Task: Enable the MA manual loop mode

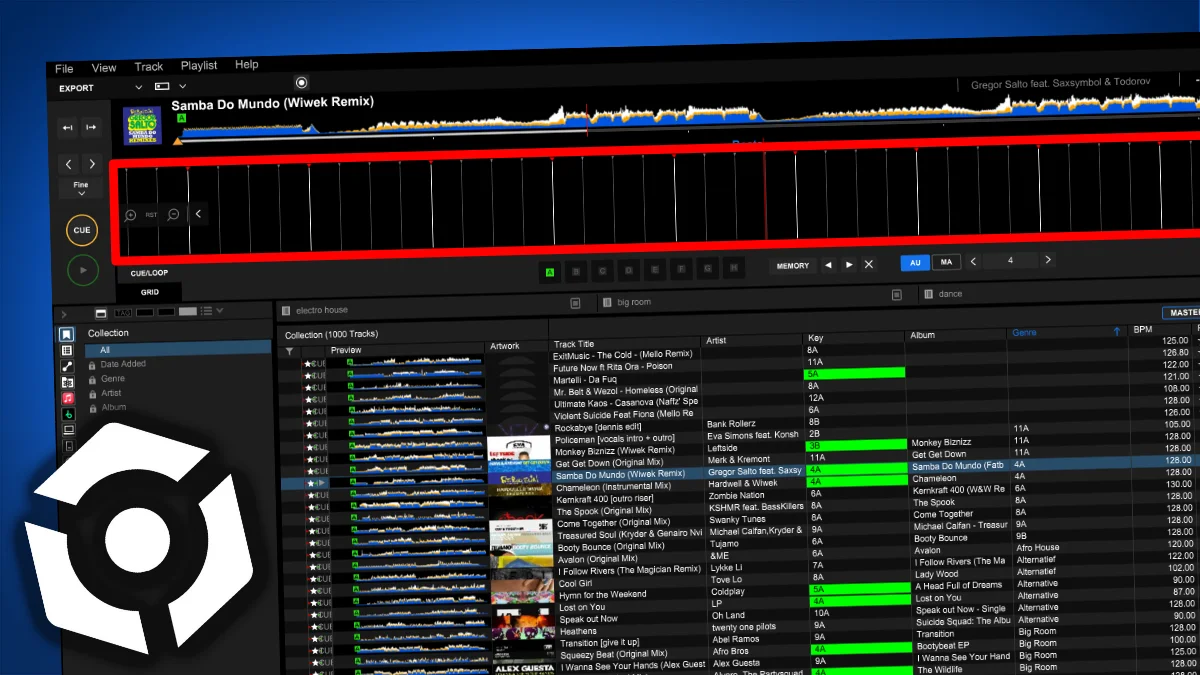Action: [x=946, y=262]
